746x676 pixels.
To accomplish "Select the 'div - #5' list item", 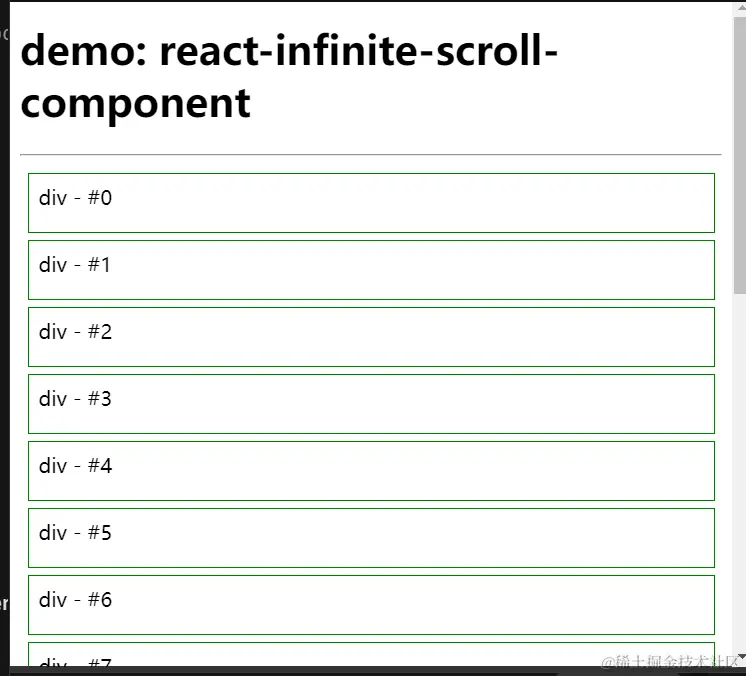I will tap(371, 538).
